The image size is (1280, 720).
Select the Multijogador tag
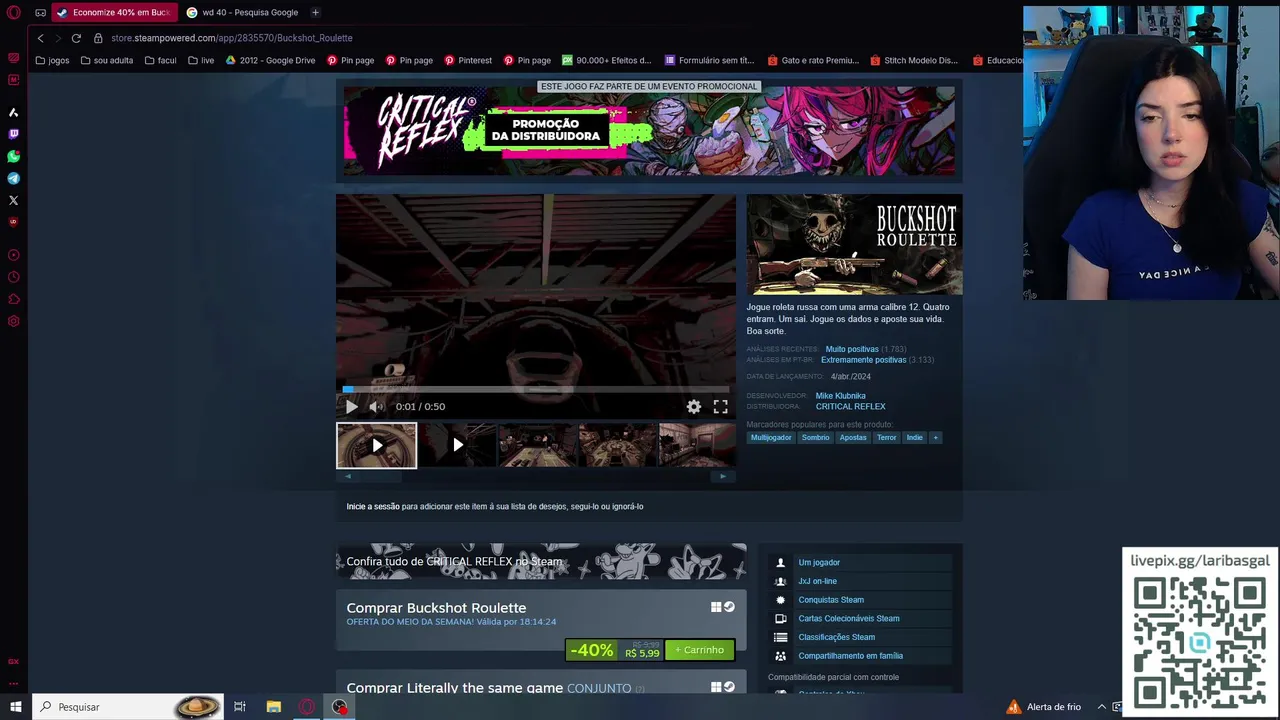pyautogui.click(x=771, y=438)
